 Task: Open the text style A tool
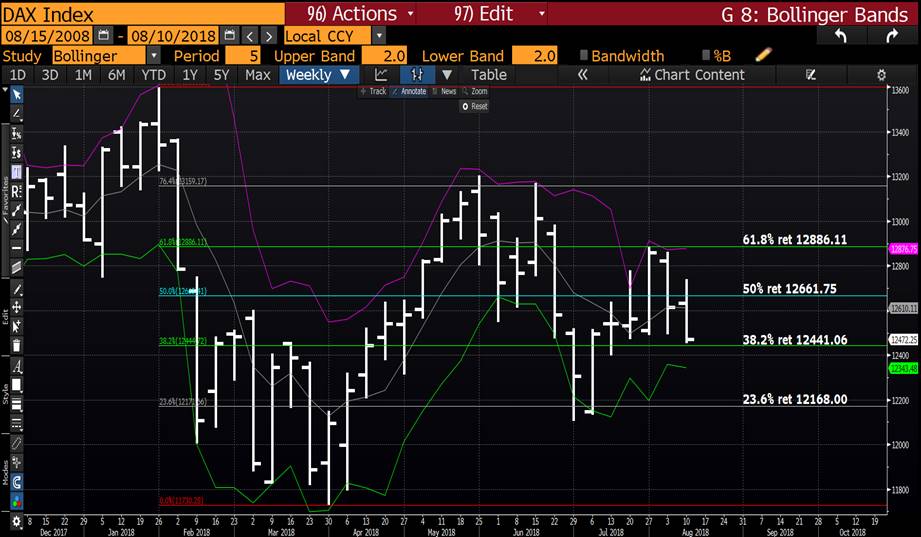tap(16, 367)
